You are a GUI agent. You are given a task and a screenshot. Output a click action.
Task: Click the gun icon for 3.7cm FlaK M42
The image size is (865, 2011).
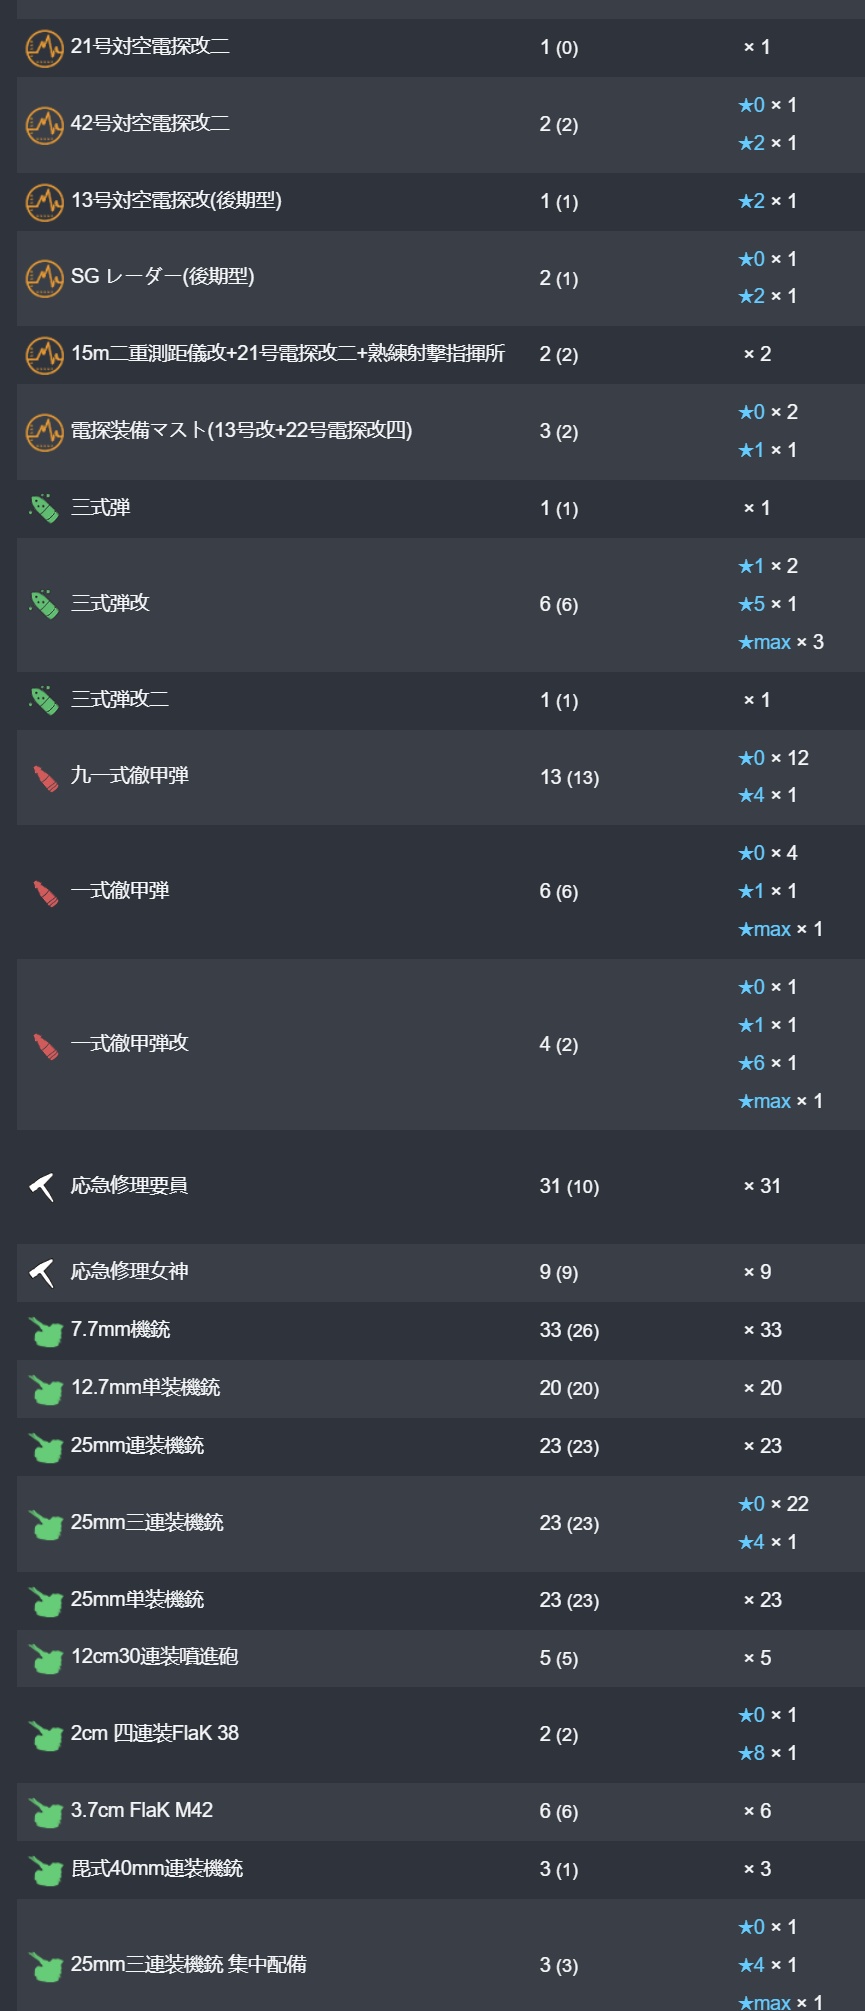(45, 1812)
